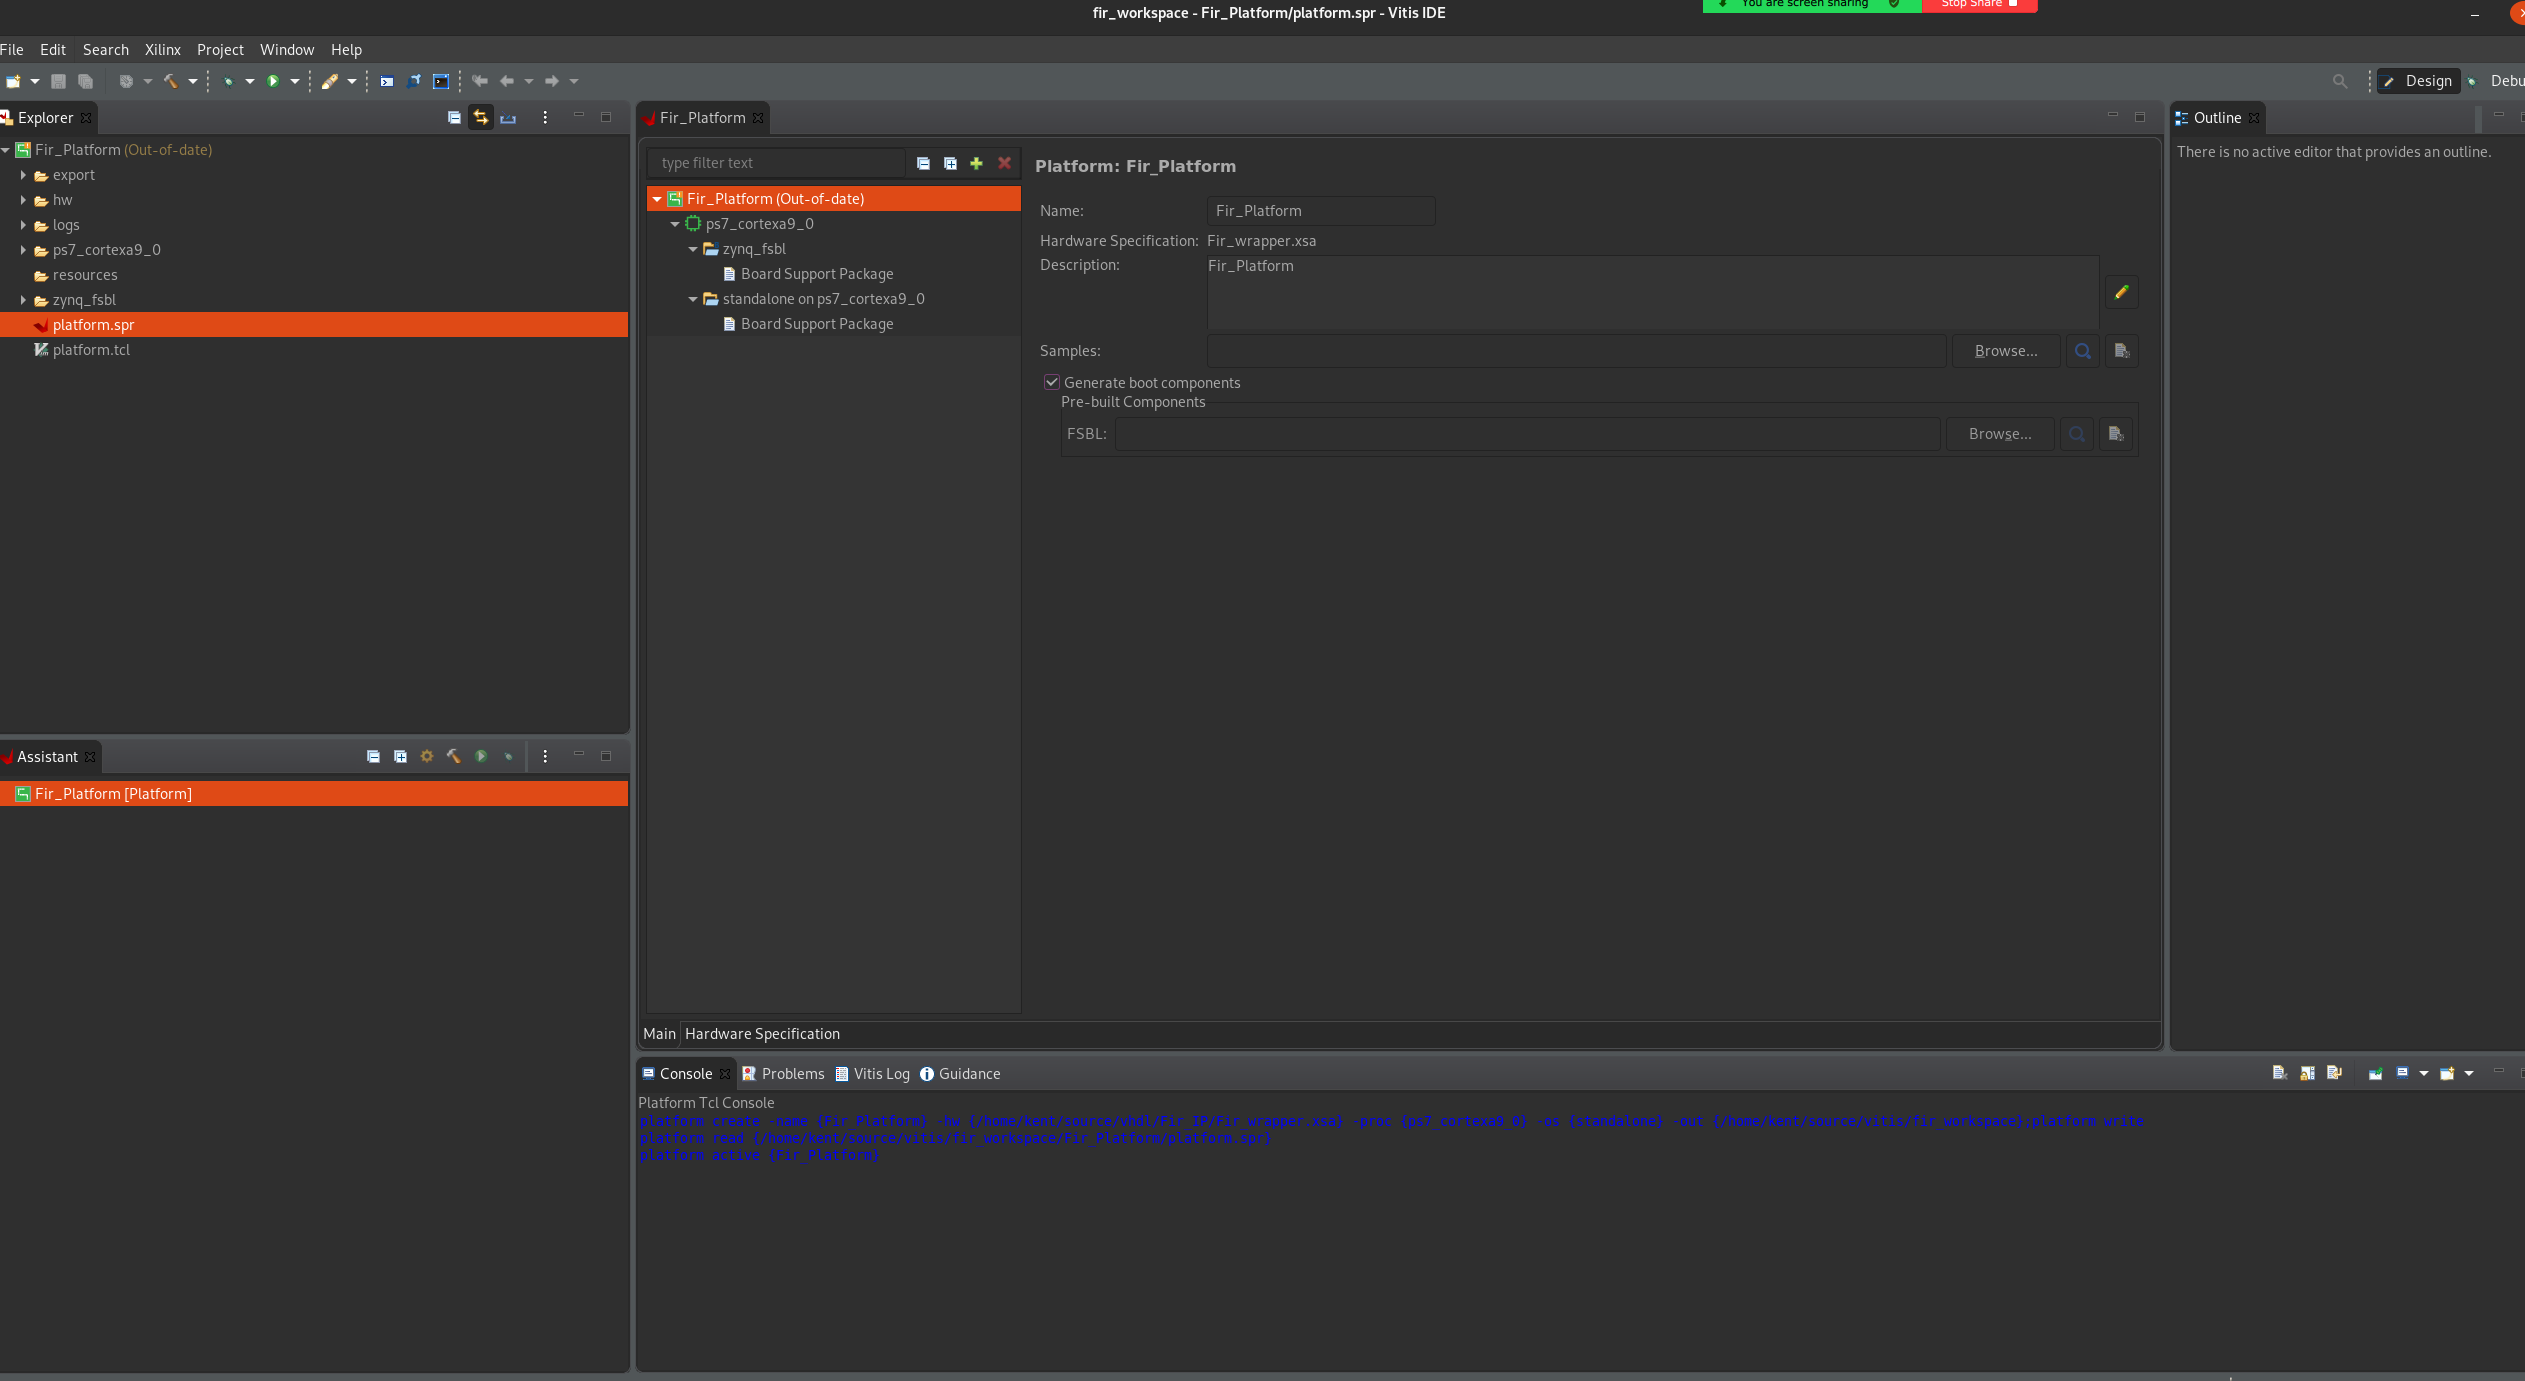
Task: Click green plus to add a domain
Action: click(x=976, y=163)
